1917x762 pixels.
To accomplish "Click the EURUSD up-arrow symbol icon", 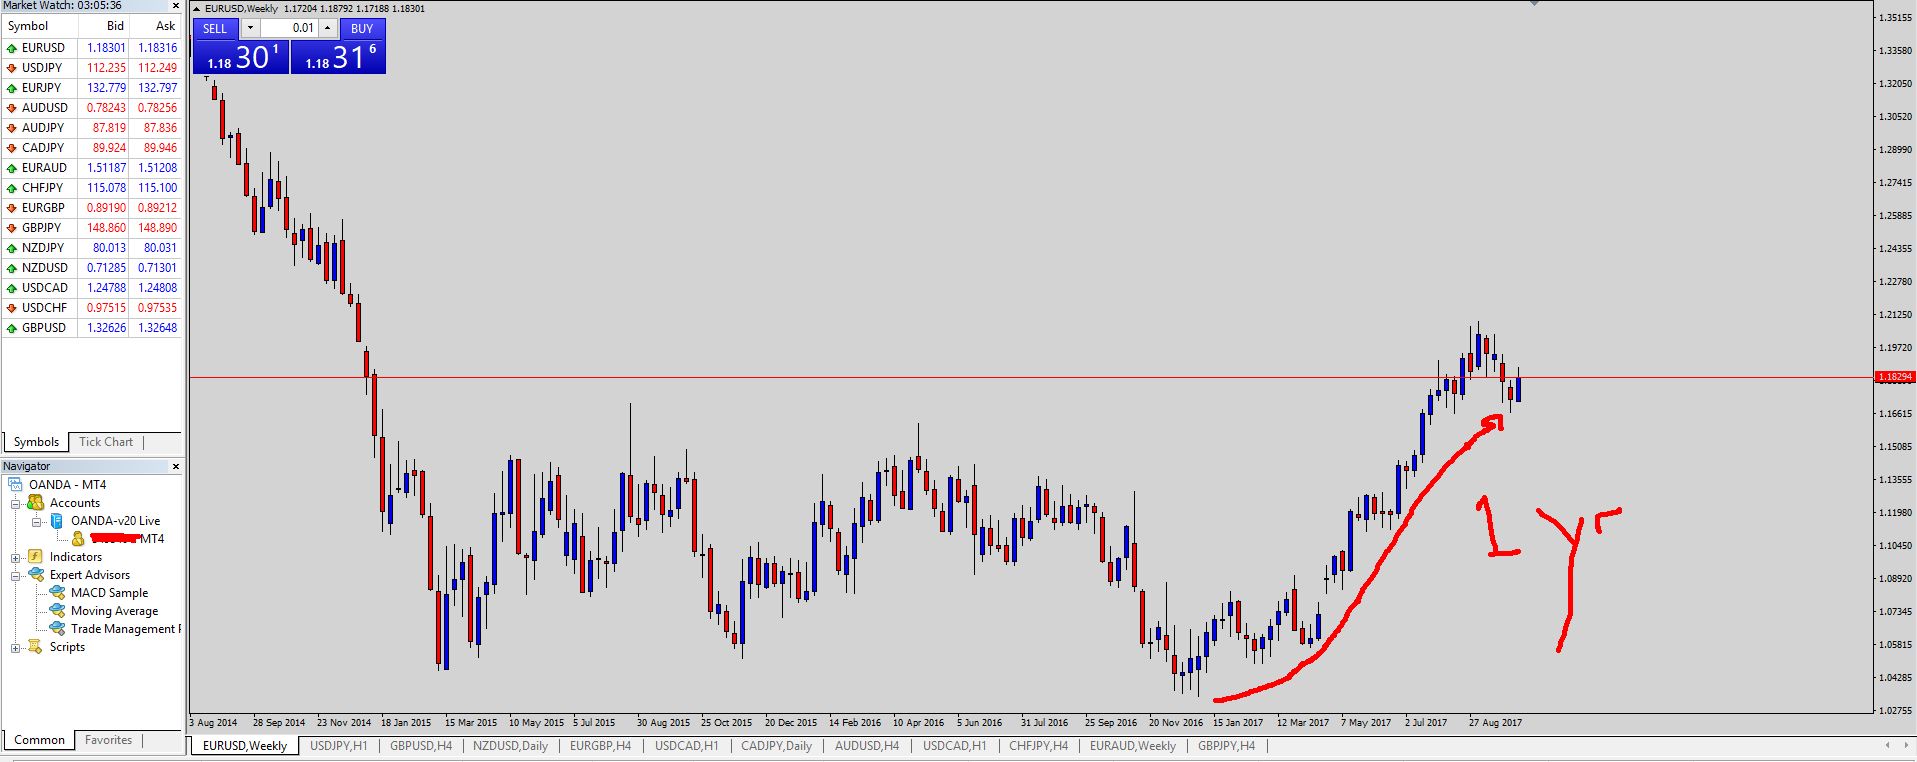I will [12, 48].
